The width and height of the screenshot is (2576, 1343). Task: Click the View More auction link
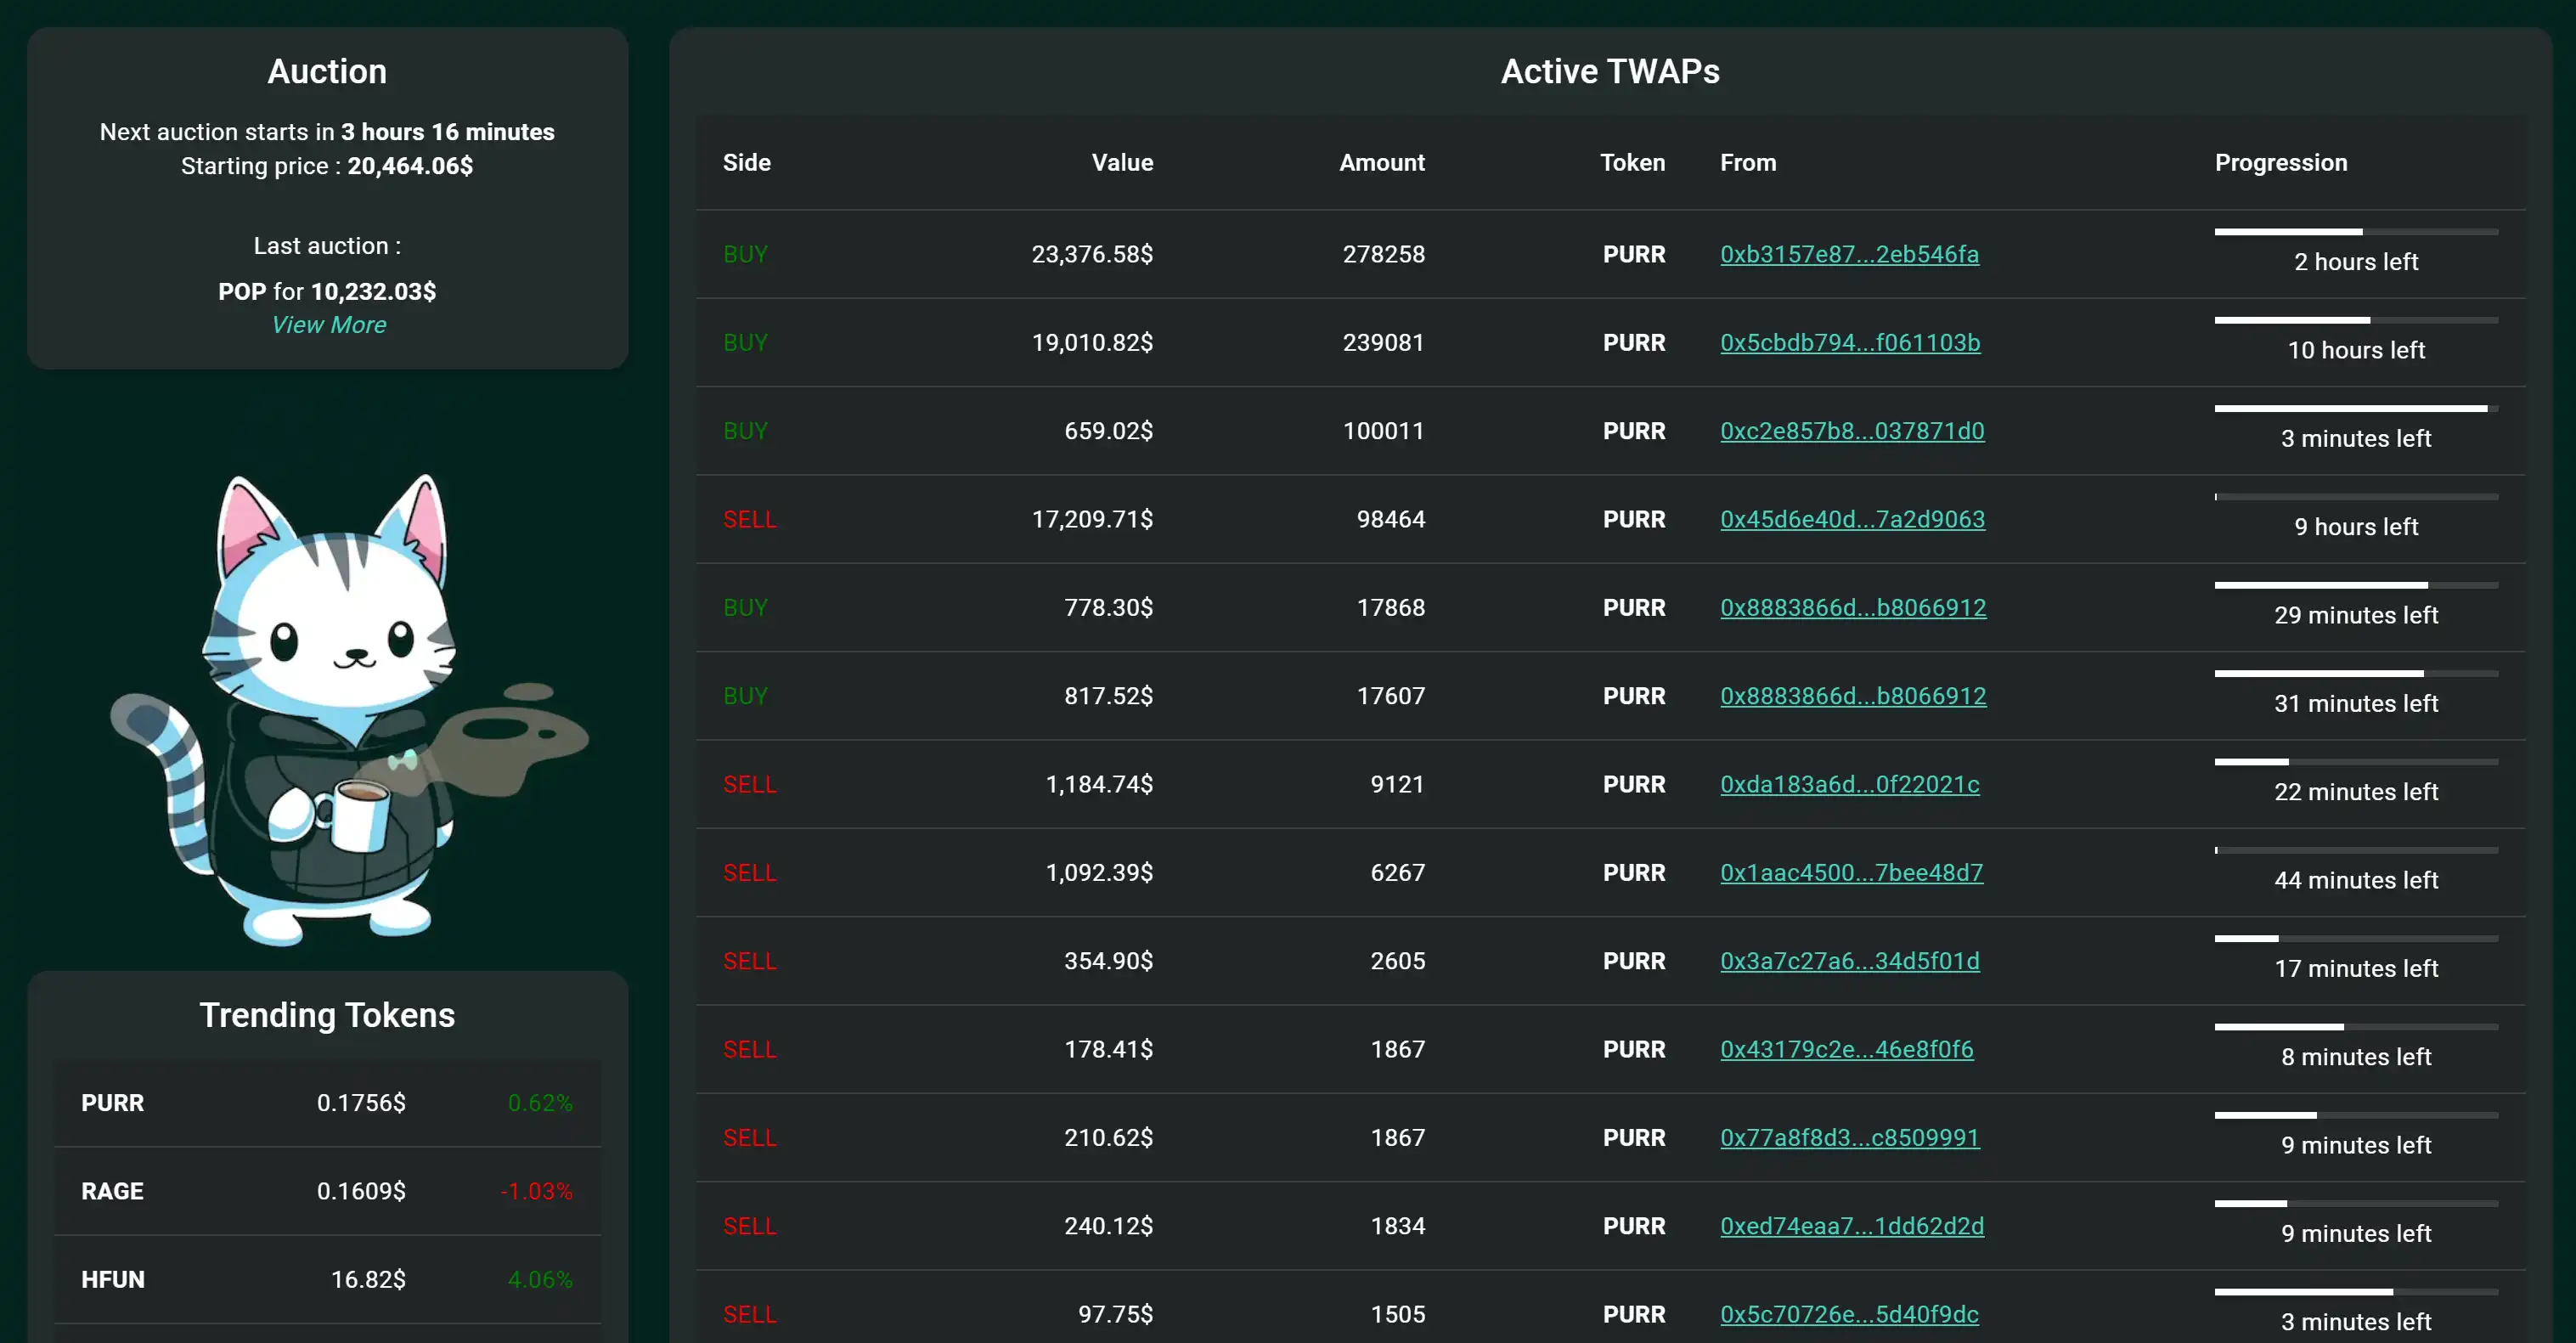[x=328, y=325]
